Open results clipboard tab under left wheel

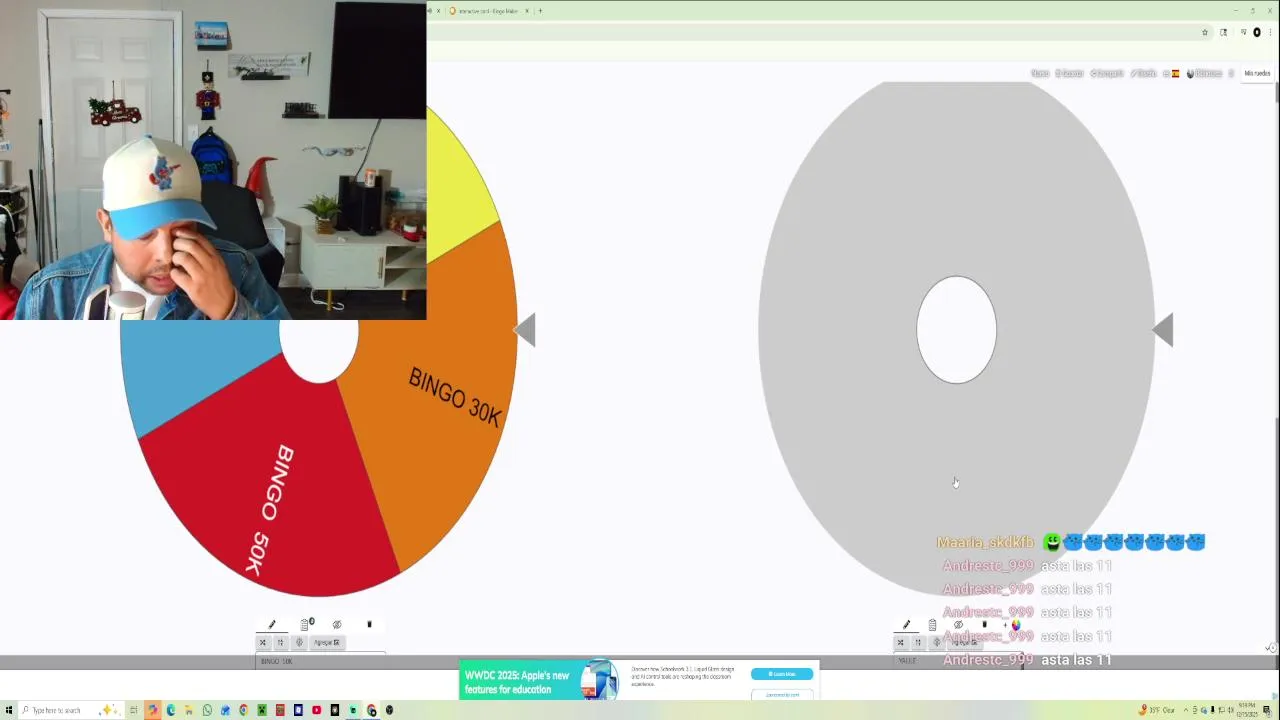tap(306, 625)
